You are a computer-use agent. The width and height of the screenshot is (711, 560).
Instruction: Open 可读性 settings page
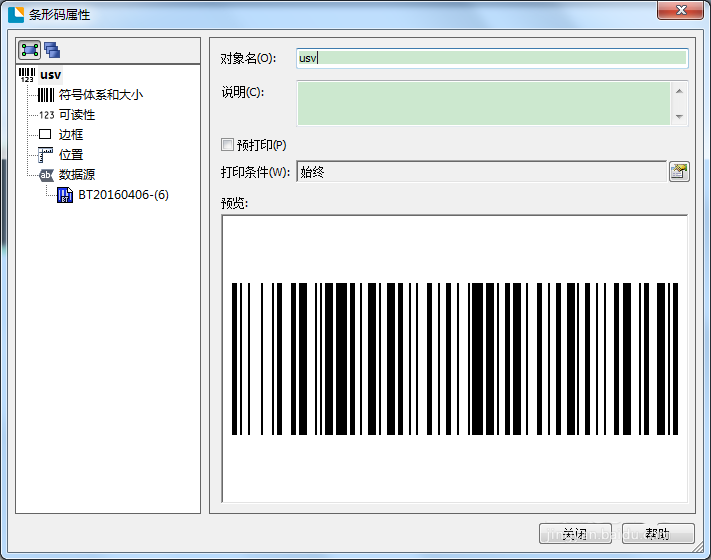coord(77,115)
